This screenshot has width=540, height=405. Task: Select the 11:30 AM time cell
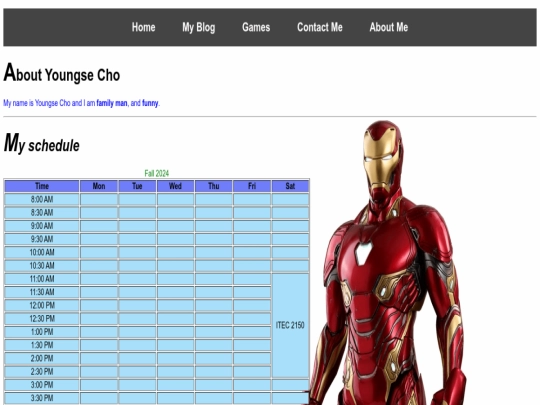(42, 292)
